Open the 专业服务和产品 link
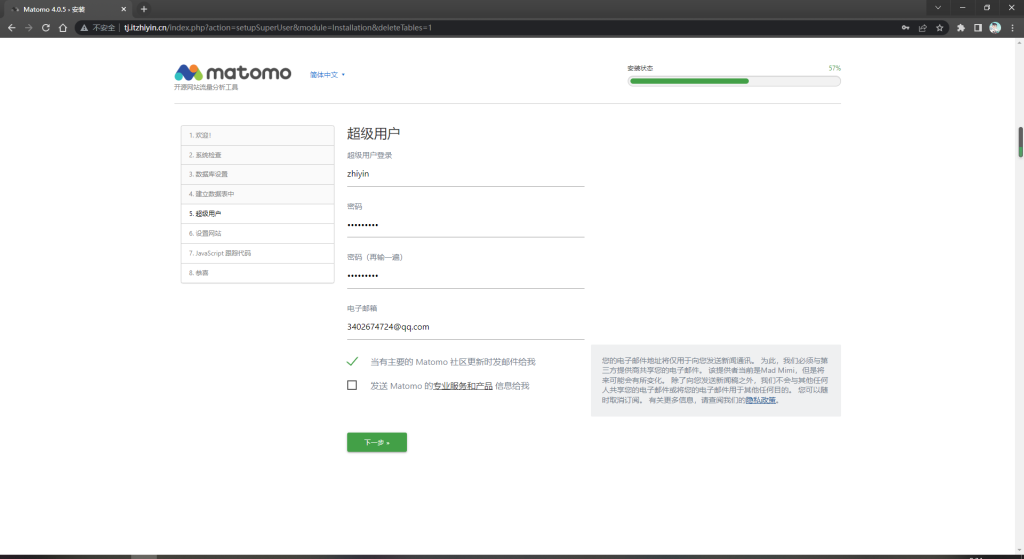Viewport: 1024px width, 559px height. 462,386
